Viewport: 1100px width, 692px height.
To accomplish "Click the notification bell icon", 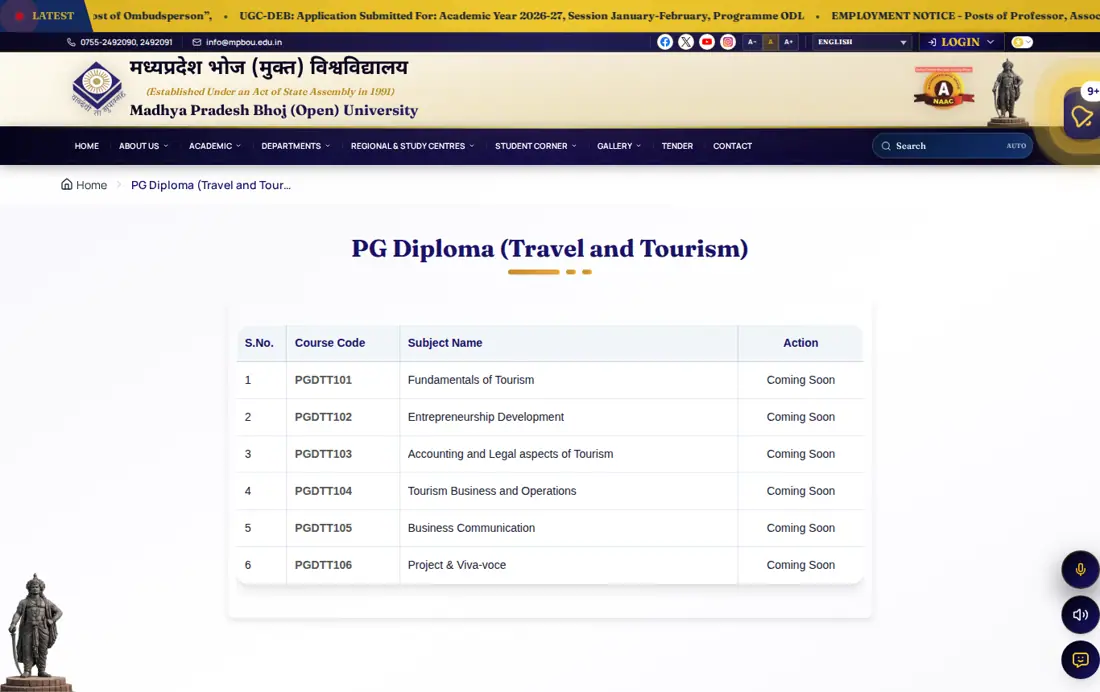I will 1082,115.
